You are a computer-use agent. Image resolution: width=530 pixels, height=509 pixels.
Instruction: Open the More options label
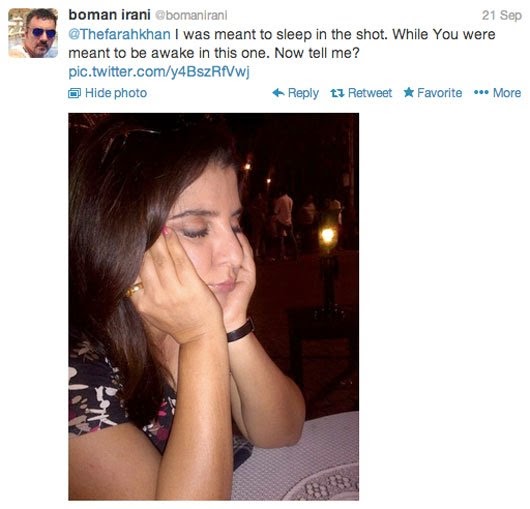point(507,93)
